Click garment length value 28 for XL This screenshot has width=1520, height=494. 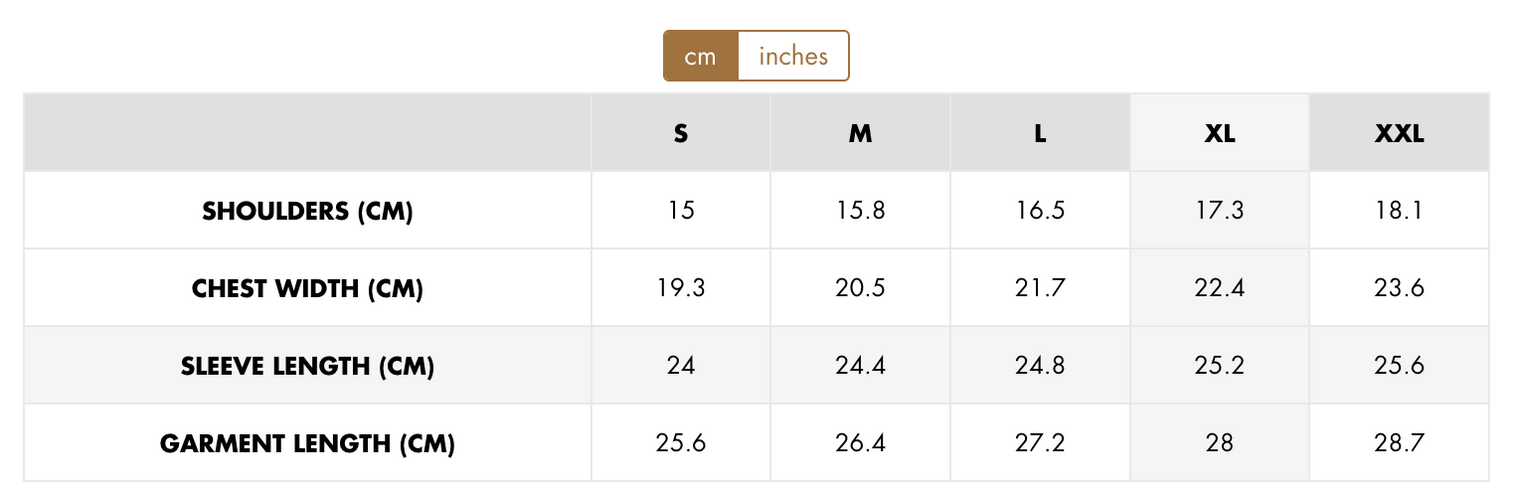[x=1219, y=442]
